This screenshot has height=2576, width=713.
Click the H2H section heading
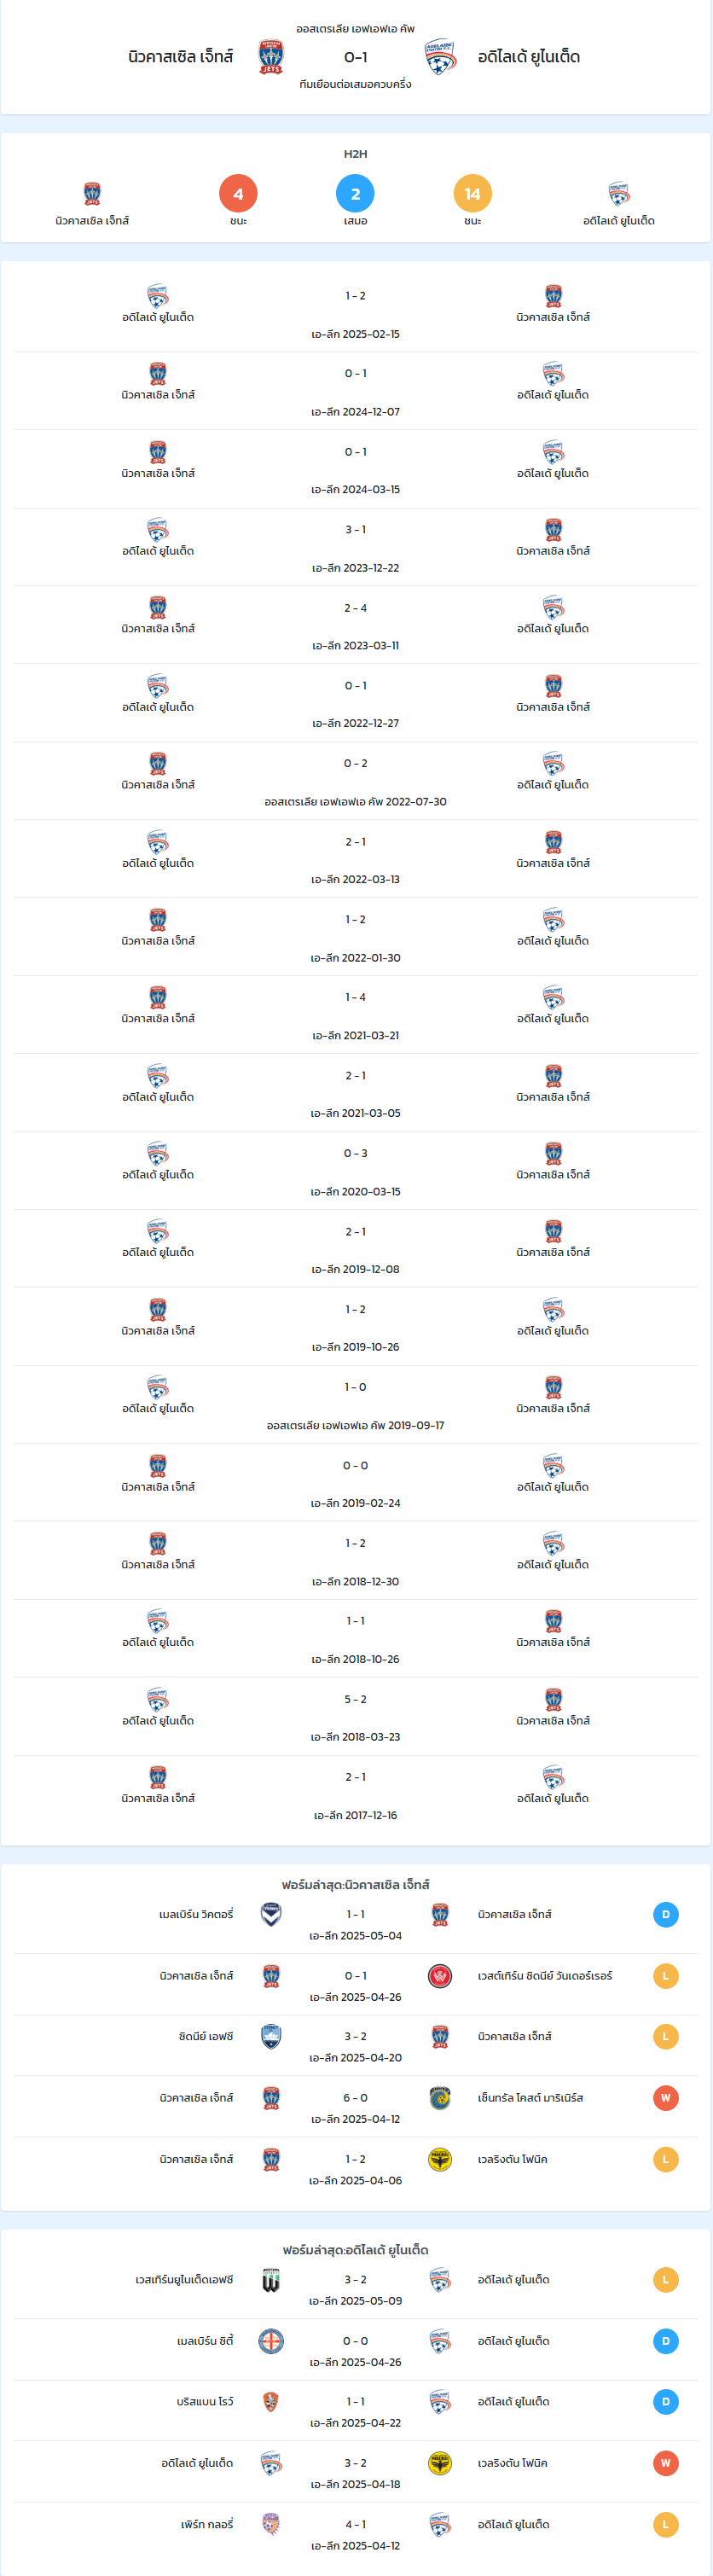pos(355,154)
